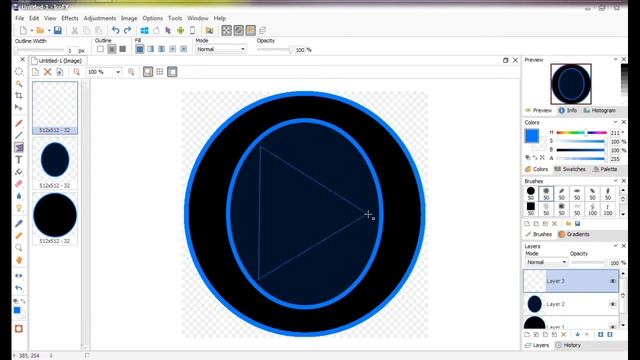Select the second Outline style option

click(x=111, y=49)
